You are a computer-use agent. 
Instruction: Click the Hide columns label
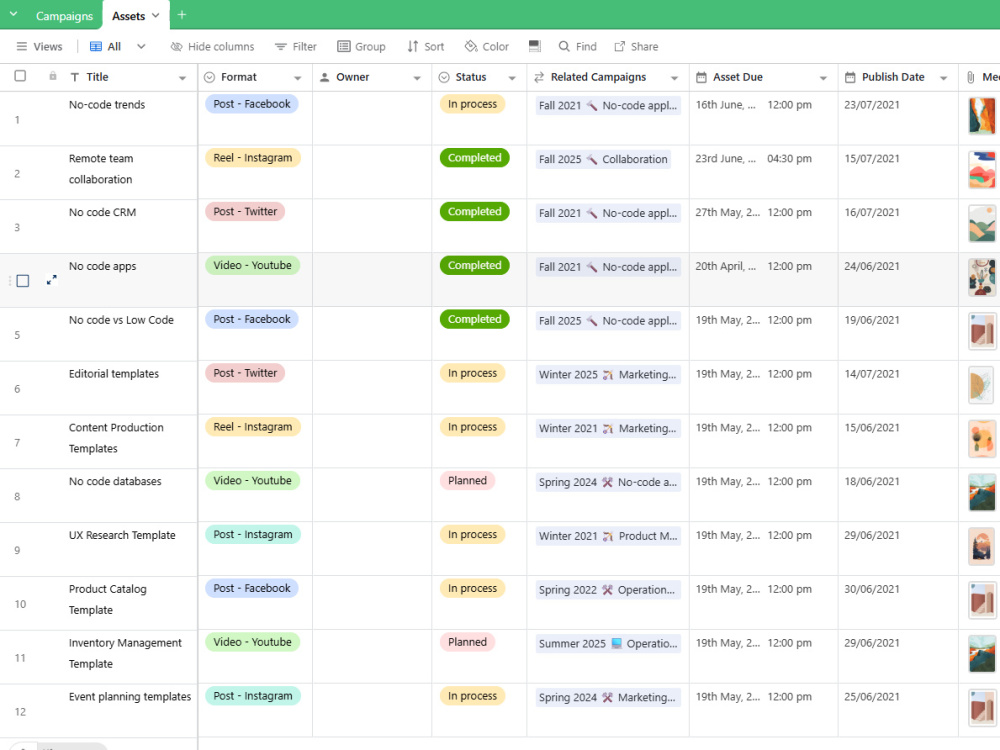click(x=221, y=47)
